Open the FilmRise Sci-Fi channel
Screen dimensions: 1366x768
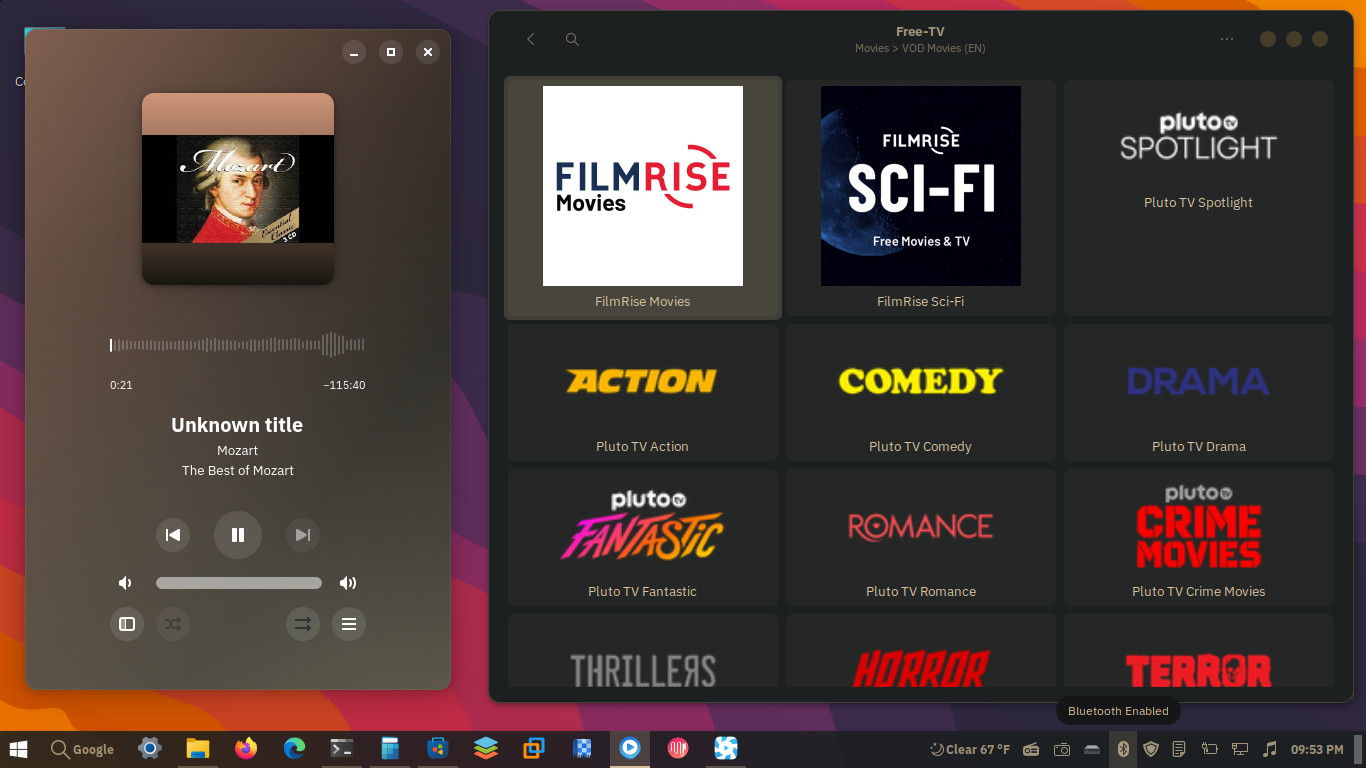(921, 198)
